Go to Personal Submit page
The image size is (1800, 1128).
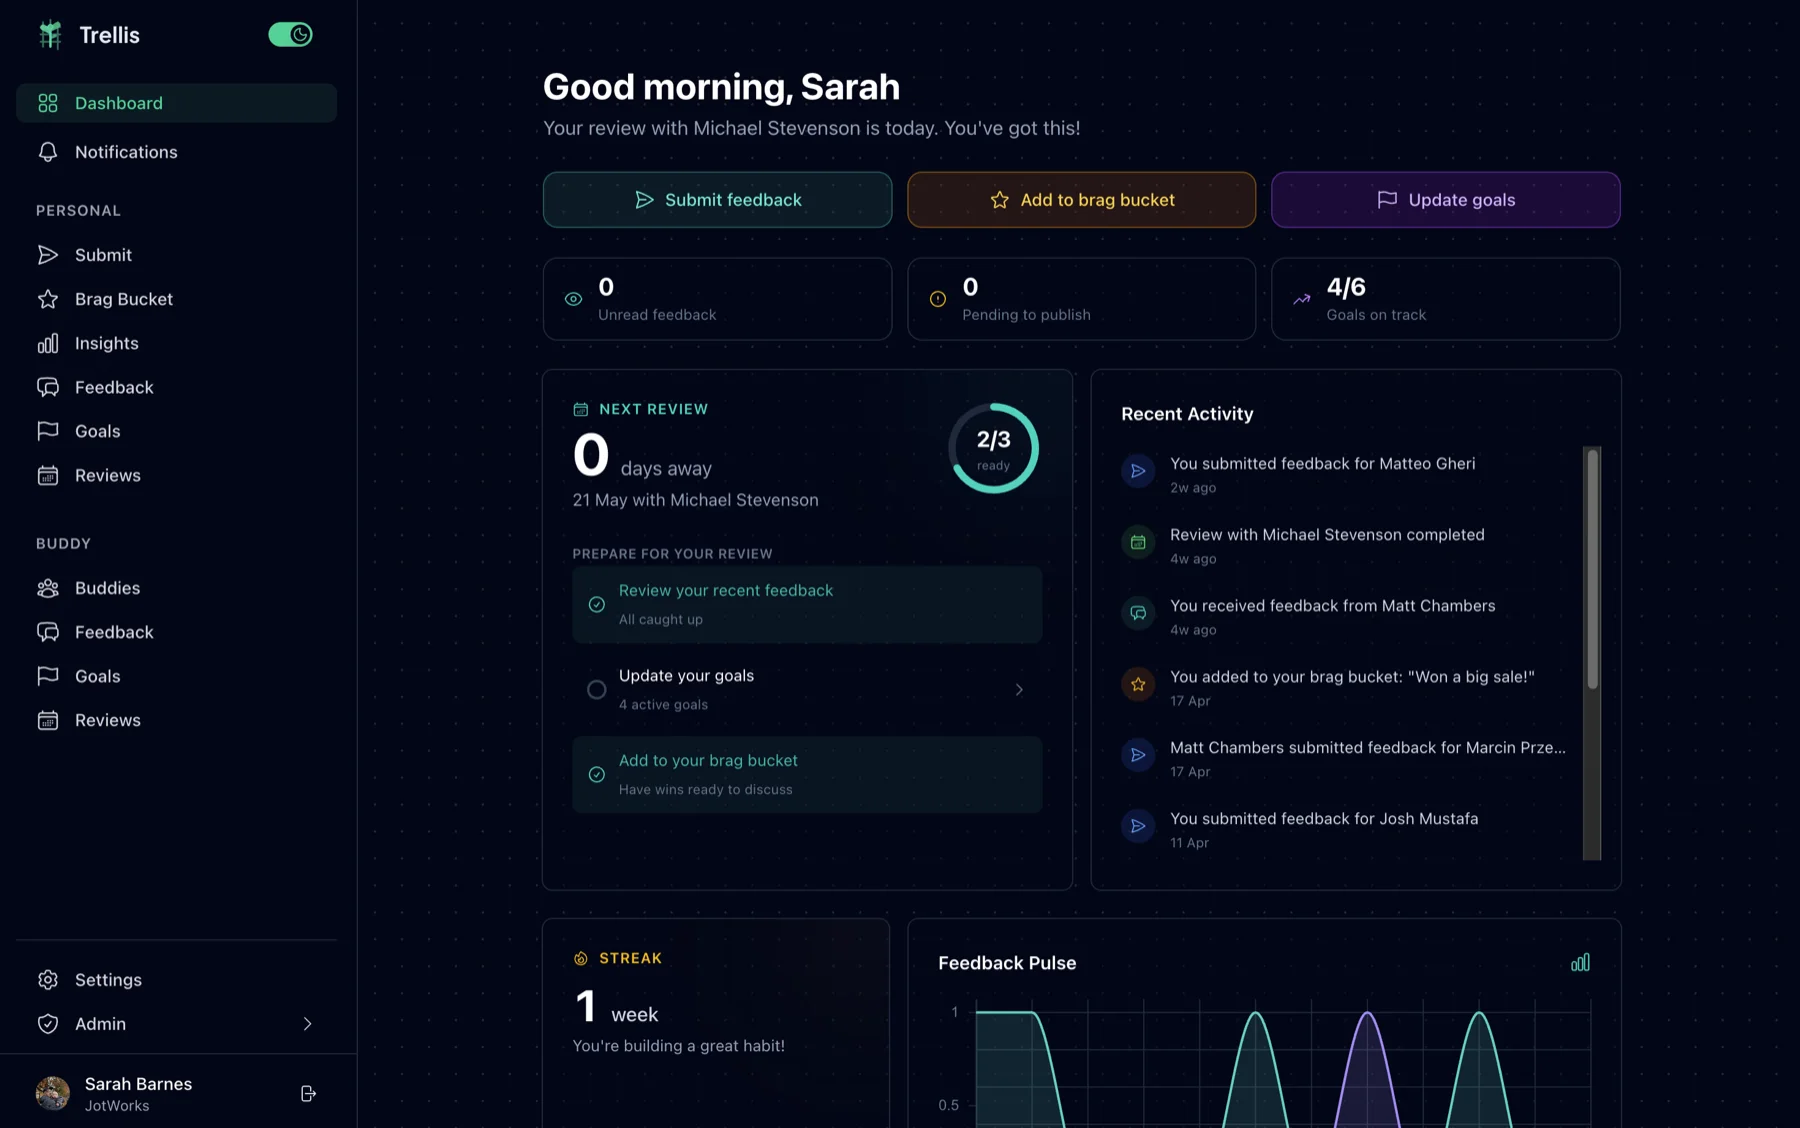[x=176, y=255]
